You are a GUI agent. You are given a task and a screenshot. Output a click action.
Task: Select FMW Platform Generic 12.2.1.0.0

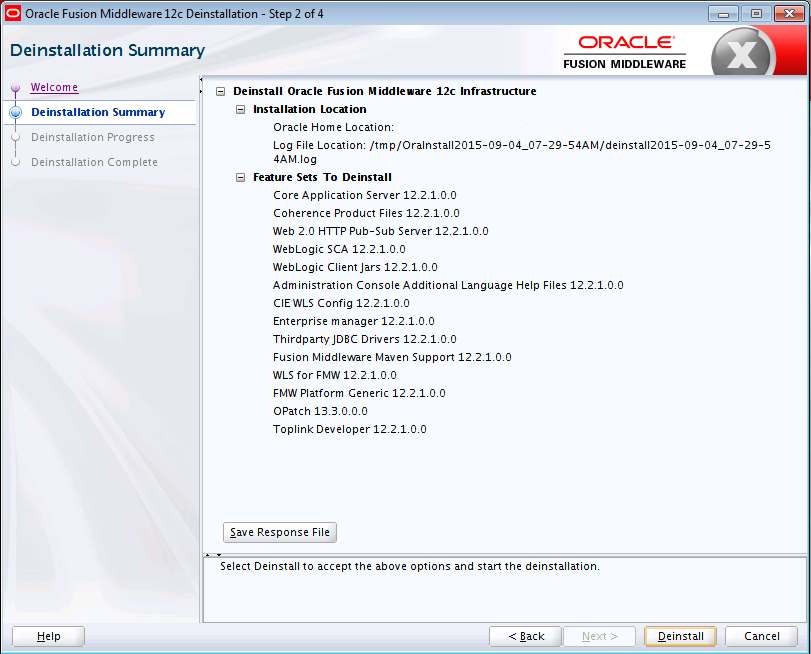(359, 393)
